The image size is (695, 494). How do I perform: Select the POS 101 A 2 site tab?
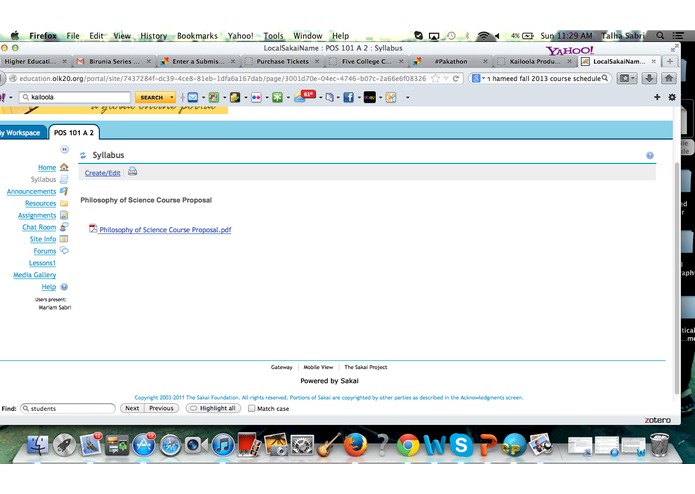[x=74, y=132]
